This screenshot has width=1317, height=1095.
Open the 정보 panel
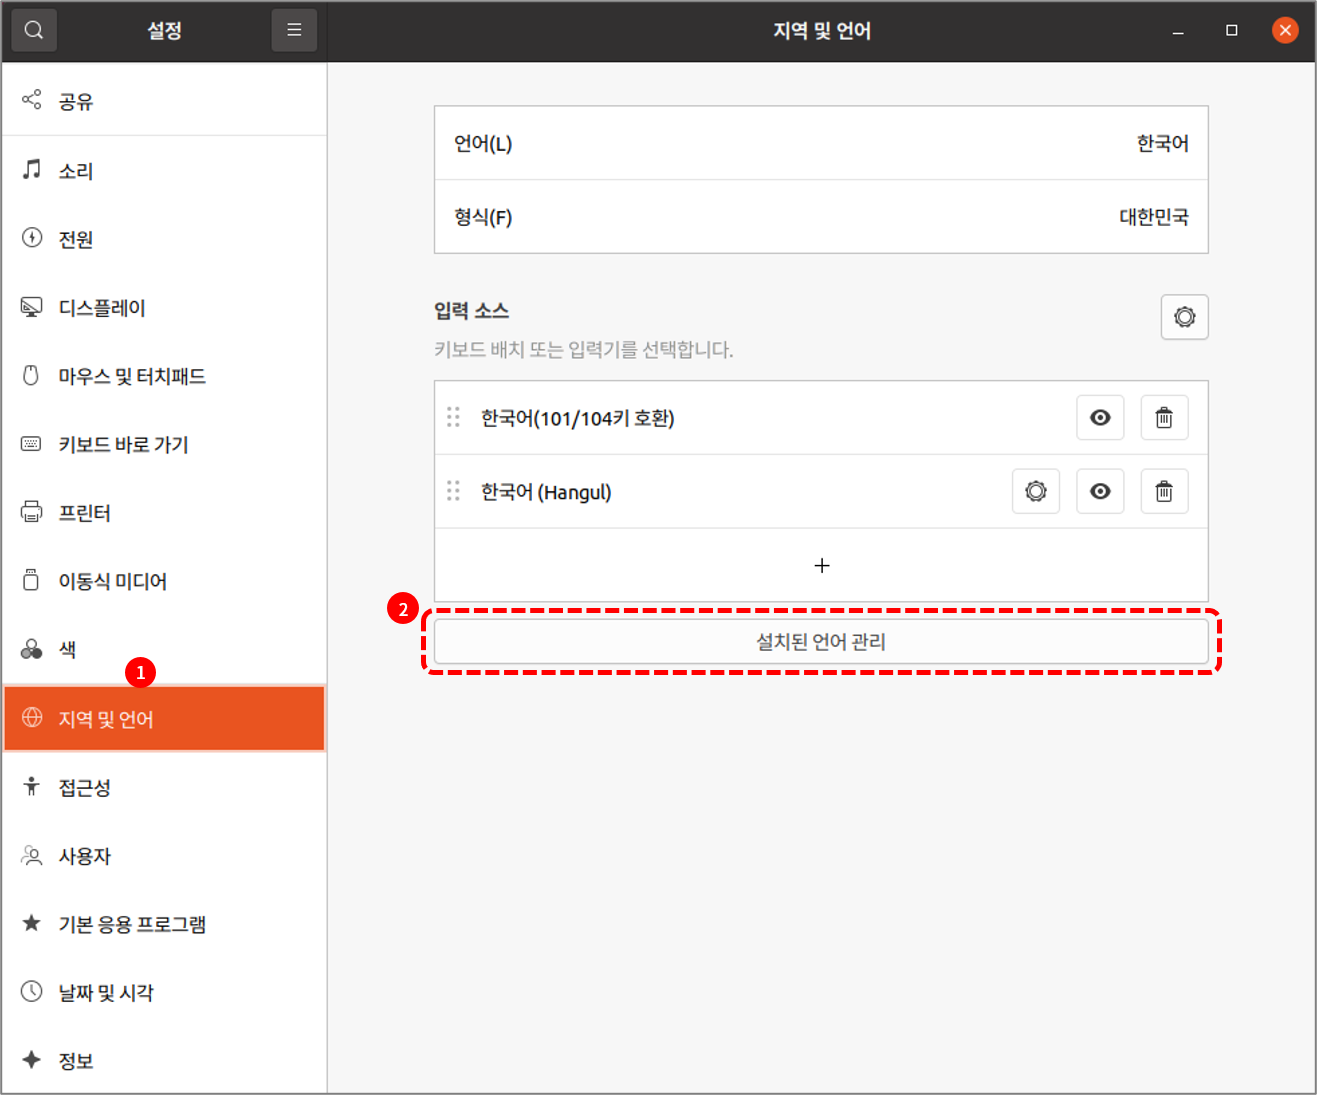(x=164, y=1060)
